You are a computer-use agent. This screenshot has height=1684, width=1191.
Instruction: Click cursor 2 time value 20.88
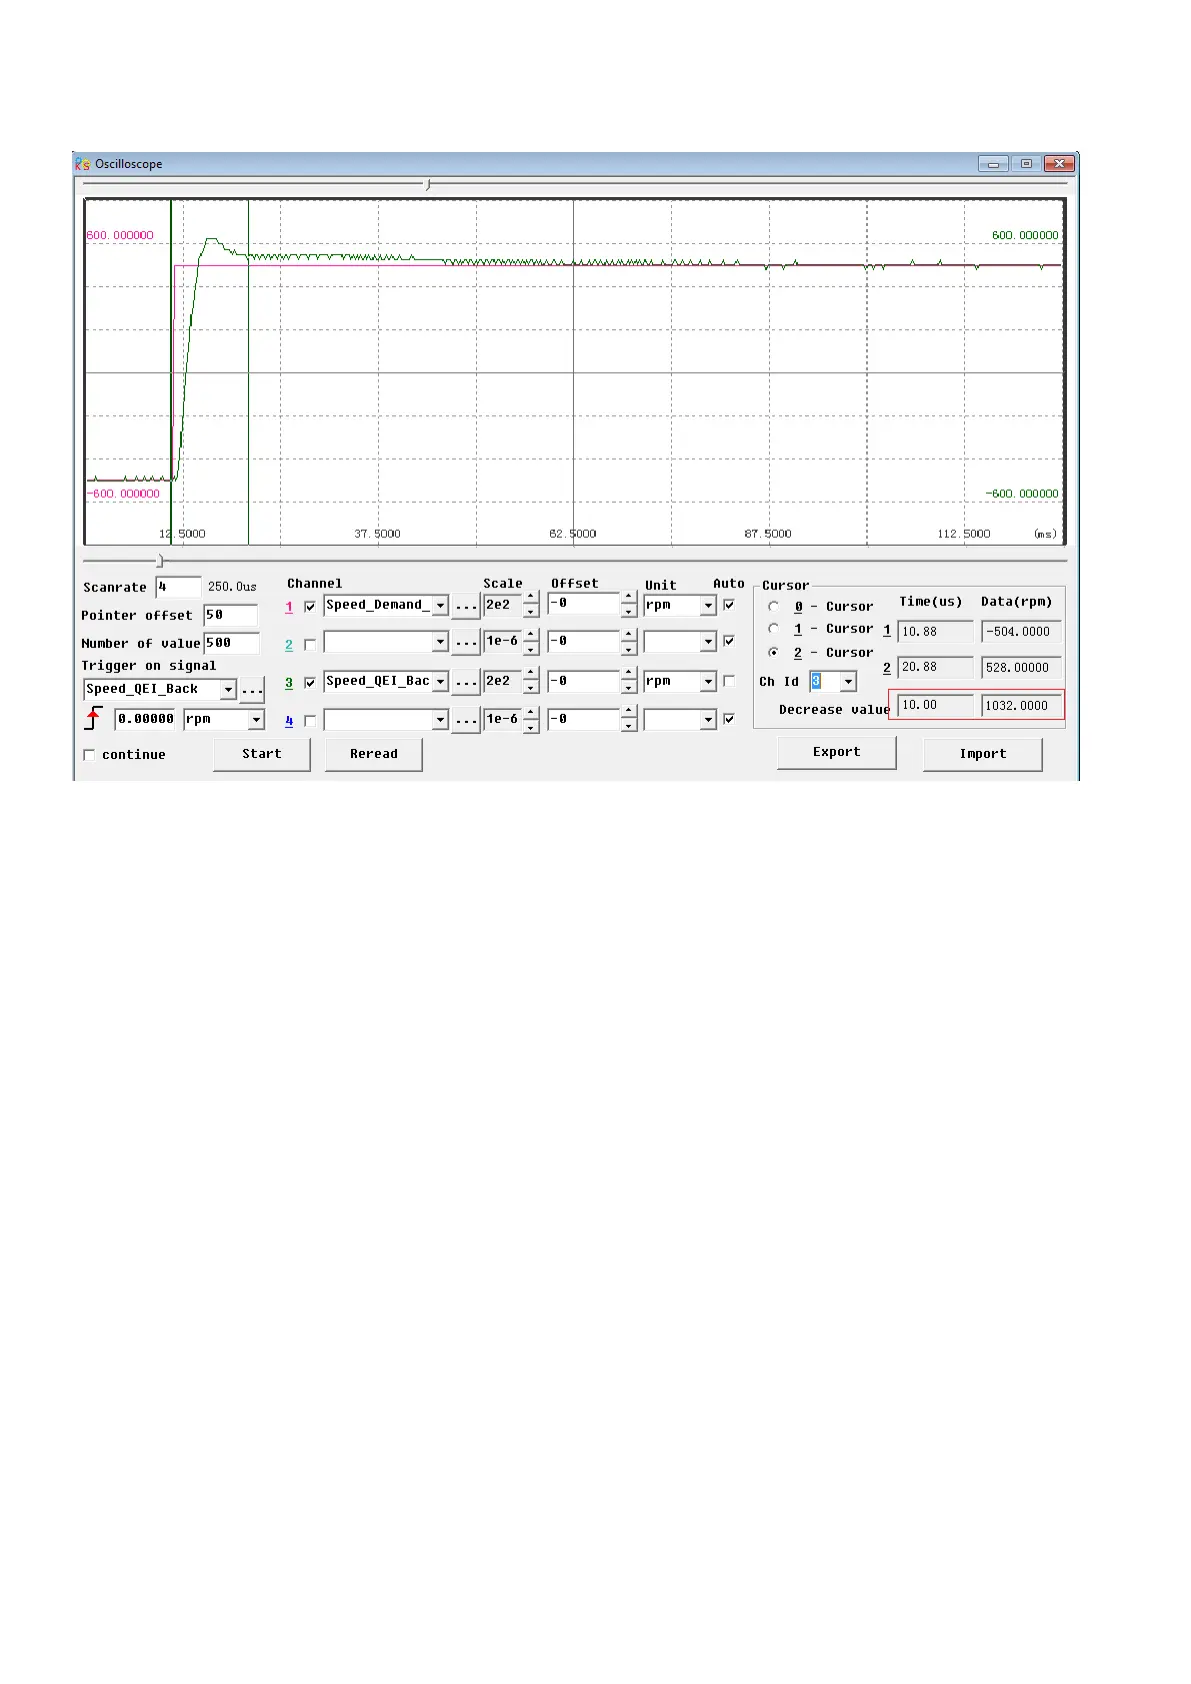(935, 668)
